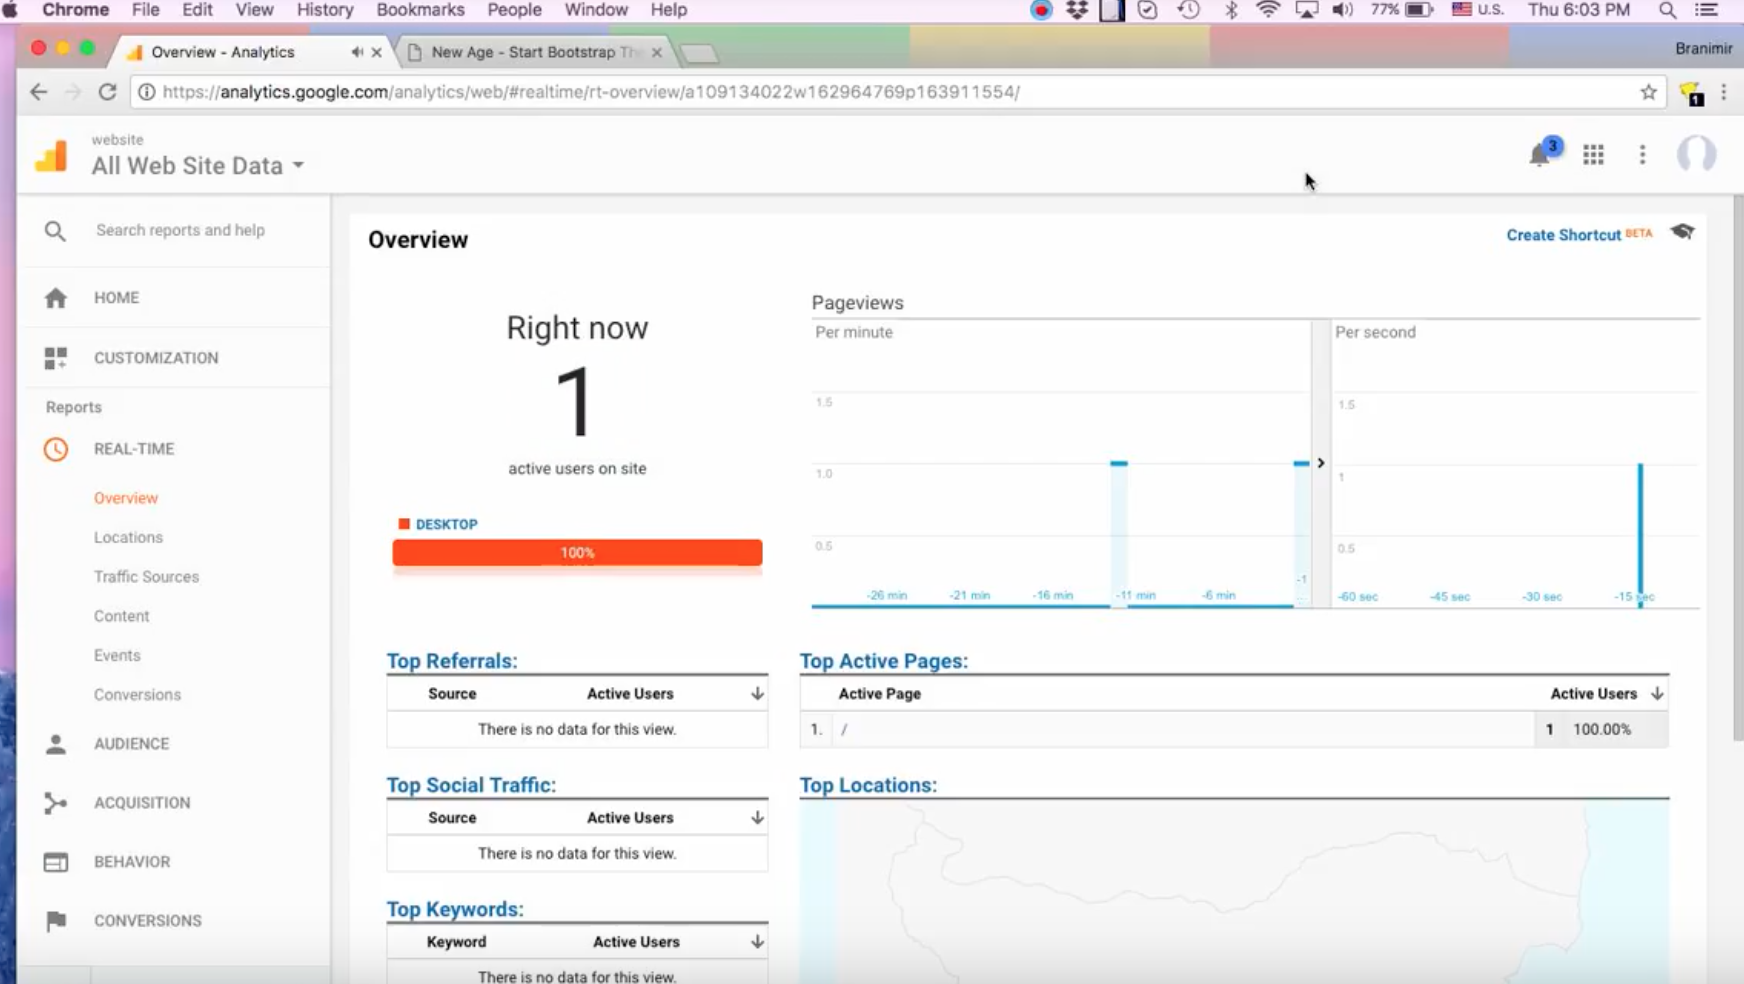Open Spotlight search in the menu bar
Image resolution: width=1744 pixels, height=984 pixels.
[x=1667, y=10]
